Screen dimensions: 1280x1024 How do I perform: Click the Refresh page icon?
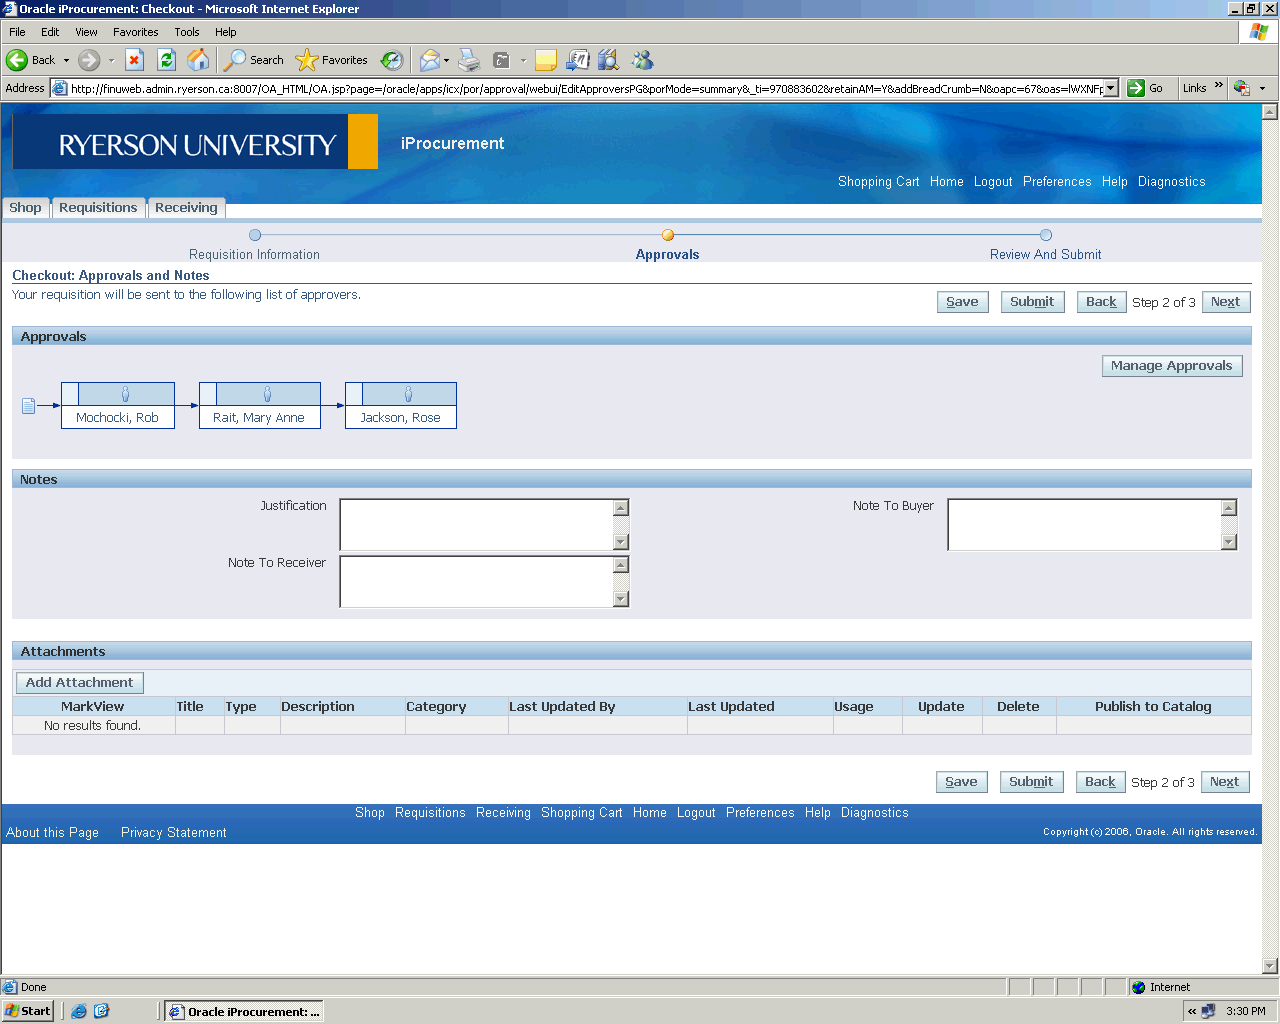[167, 60]
